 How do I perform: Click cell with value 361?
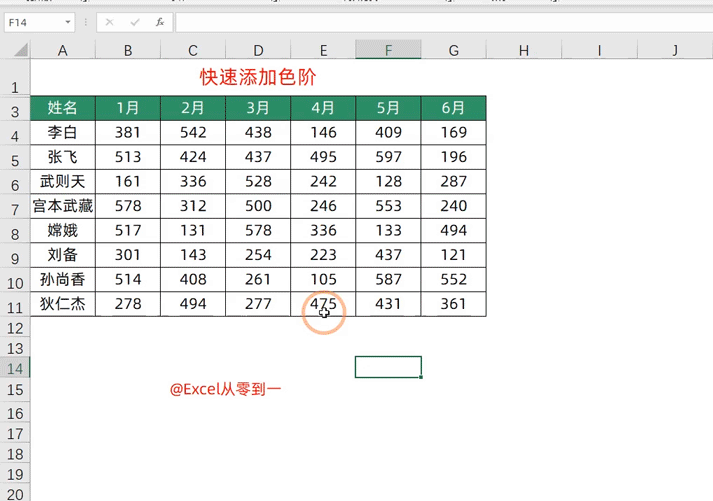[454, 304]
